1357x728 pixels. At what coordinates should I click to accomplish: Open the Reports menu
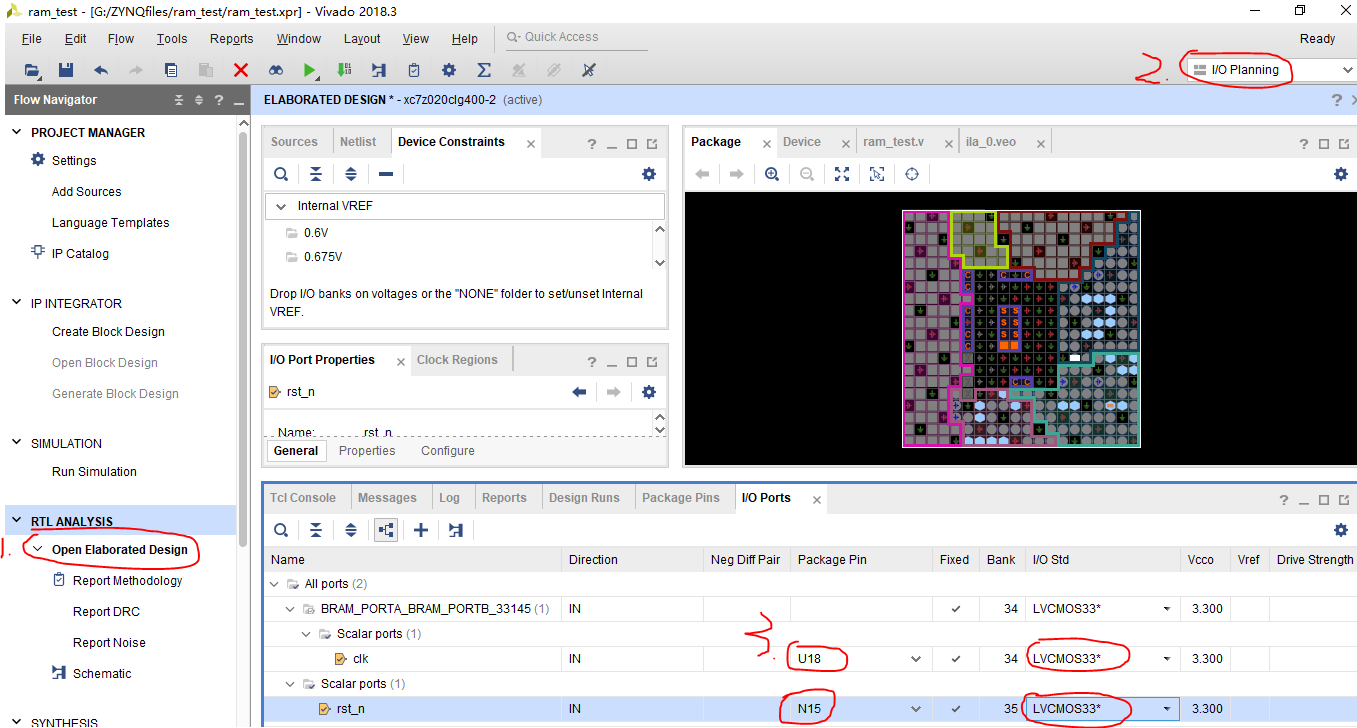click(231, 39)
